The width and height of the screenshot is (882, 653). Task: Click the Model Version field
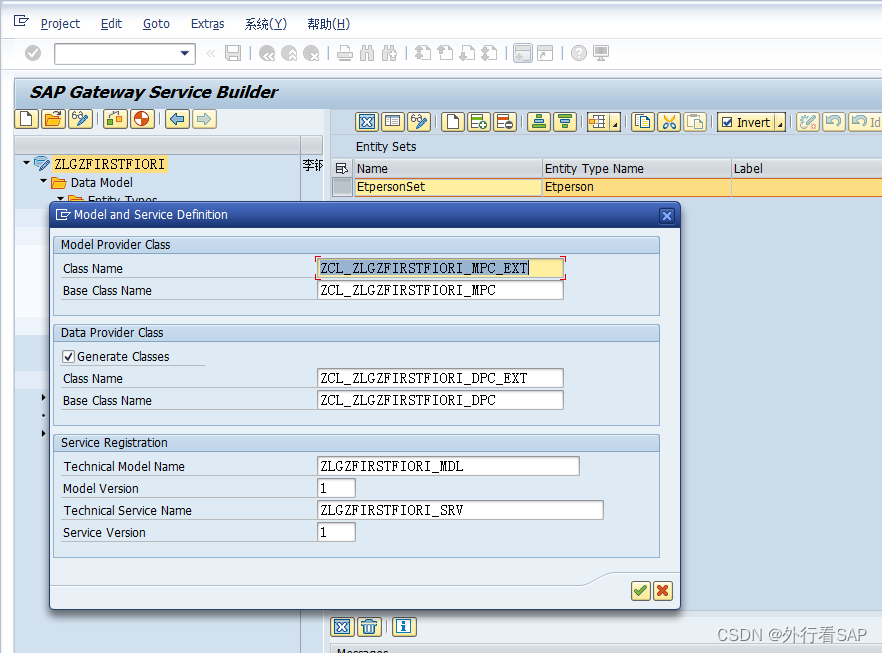point(336,488)
